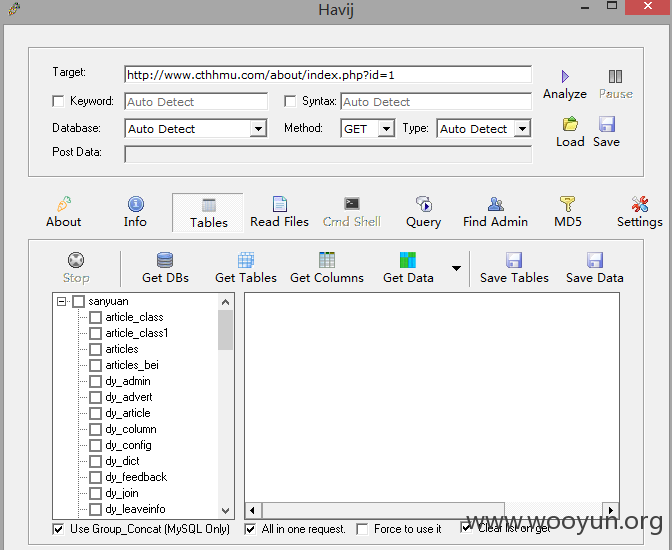Click the Stop icon

point(76,260)
